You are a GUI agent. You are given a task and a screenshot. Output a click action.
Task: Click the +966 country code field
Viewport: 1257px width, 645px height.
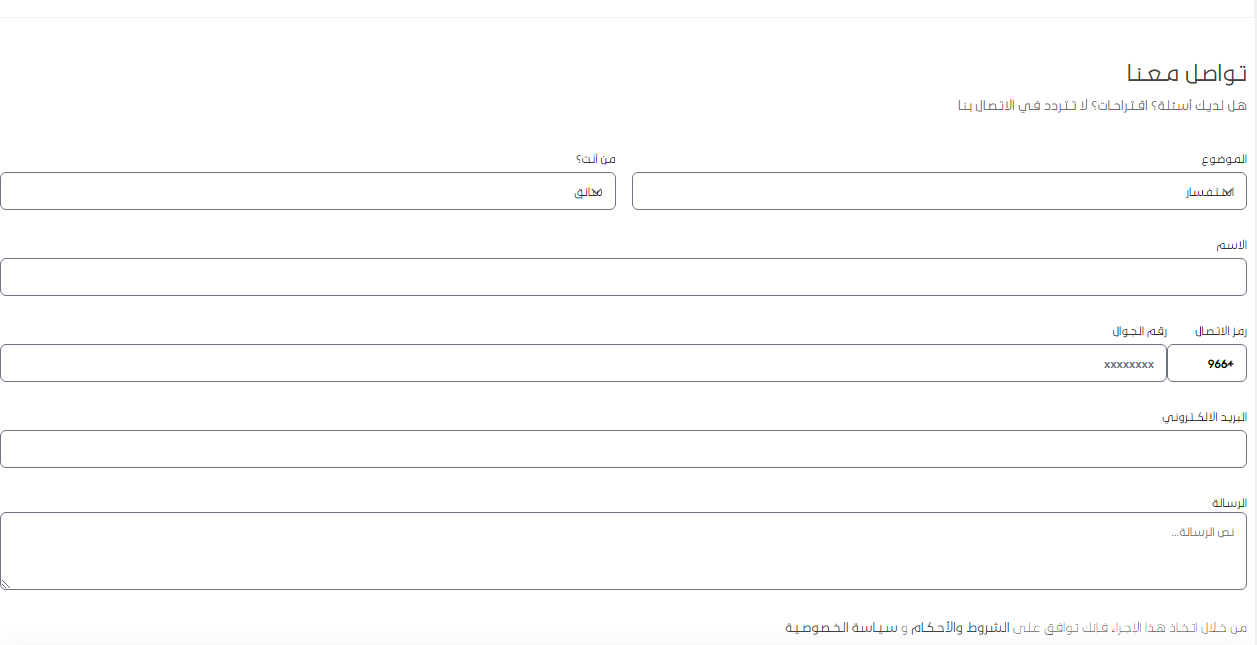click(x=1207, y=363)
